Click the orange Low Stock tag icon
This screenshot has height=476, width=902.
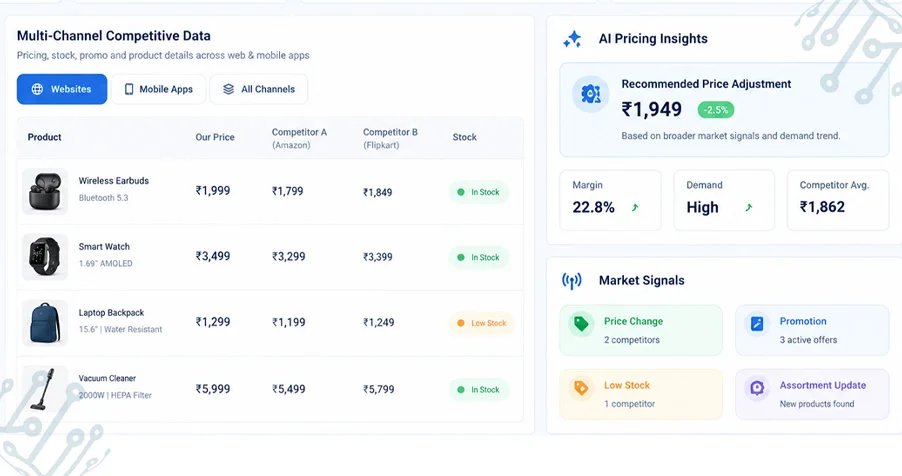pos(581,388)
